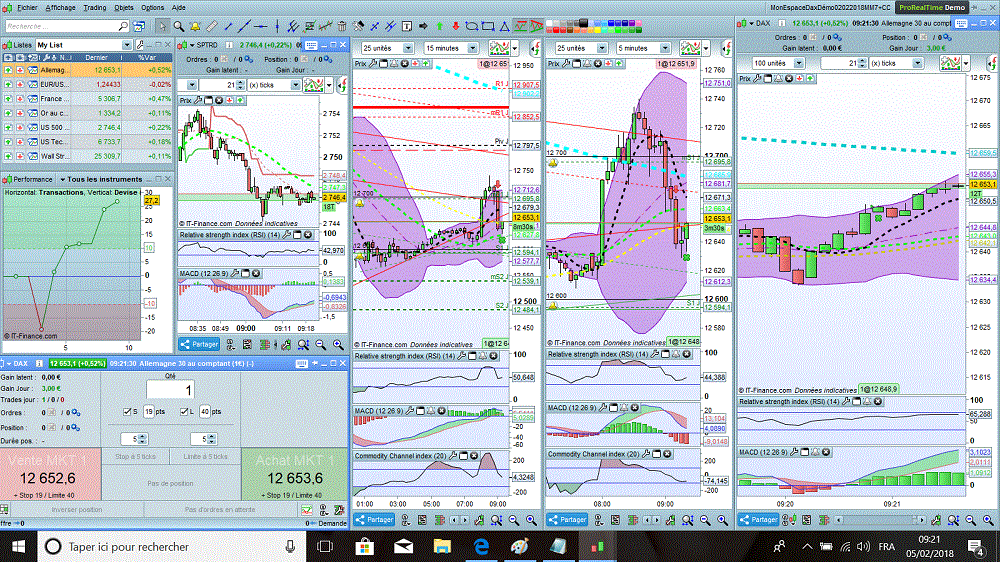
Task: Open the Affichage menu
Action: [x=60, y=8]
